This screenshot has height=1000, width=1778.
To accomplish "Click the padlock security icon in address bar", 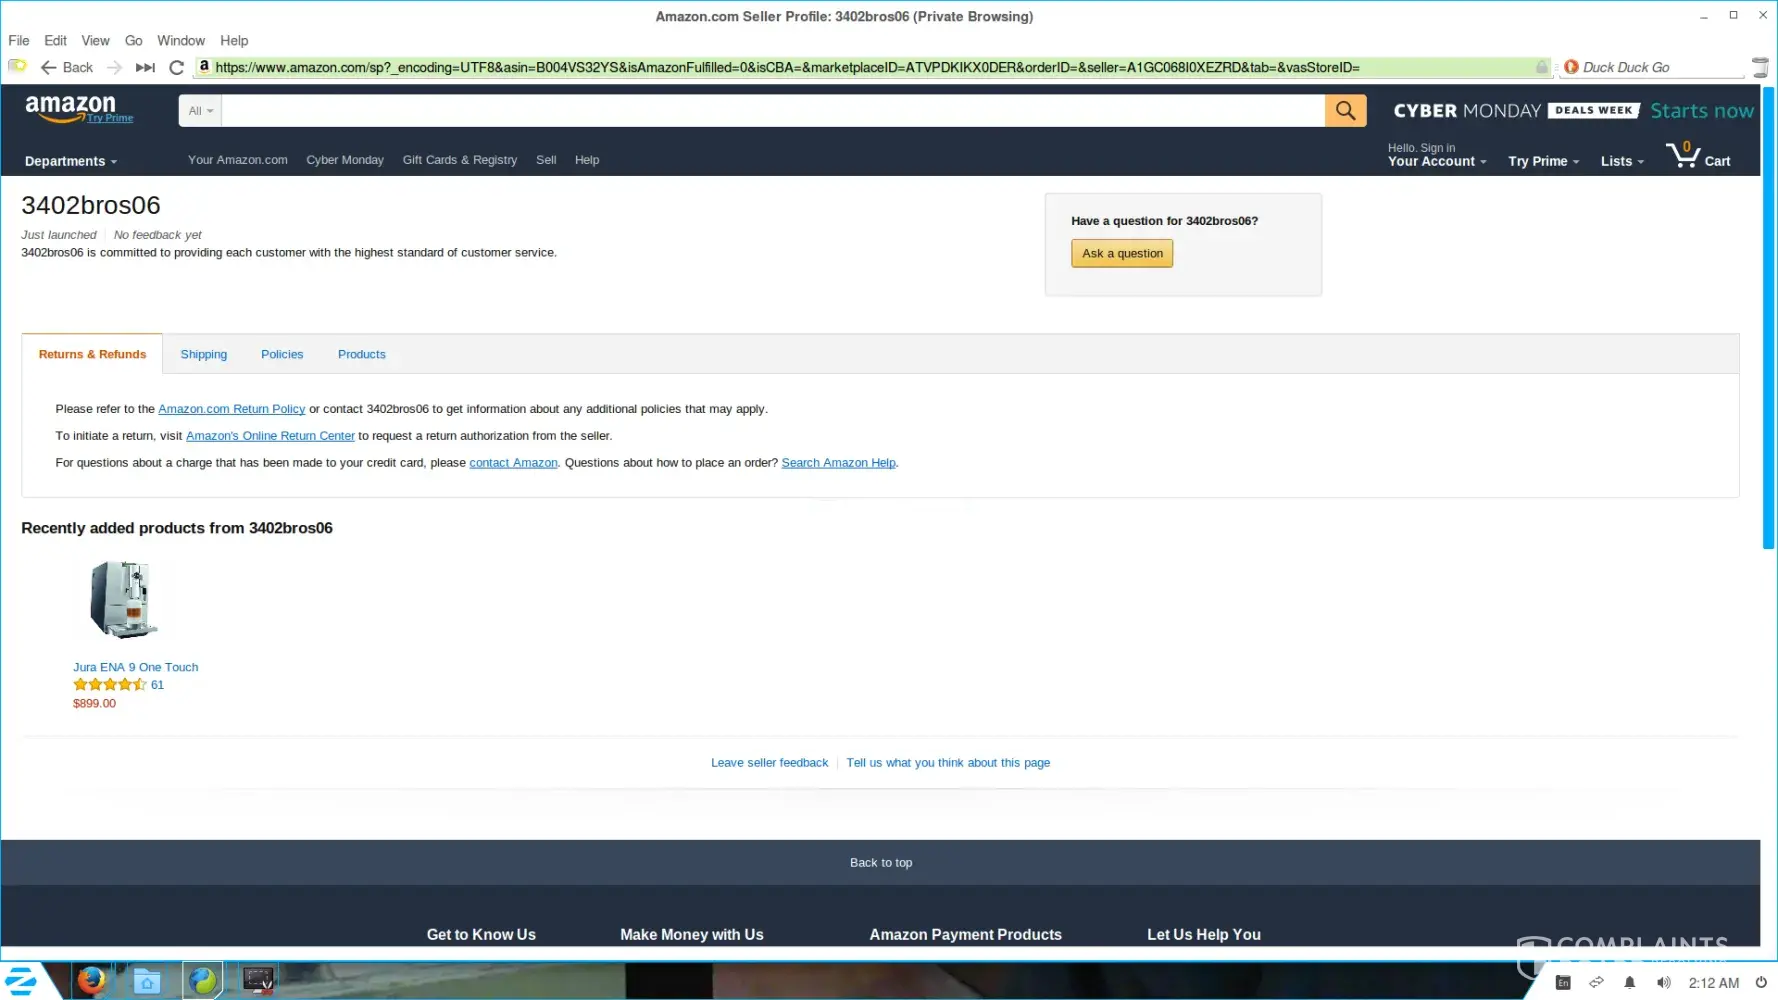I will click(1542, 67).
